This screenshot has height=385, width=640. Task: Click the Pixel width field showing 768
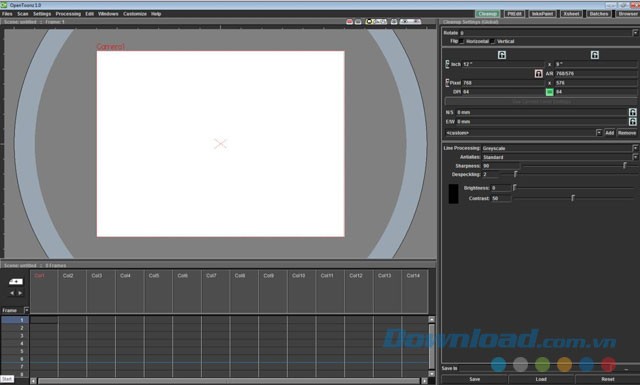[x=503, y=82]
